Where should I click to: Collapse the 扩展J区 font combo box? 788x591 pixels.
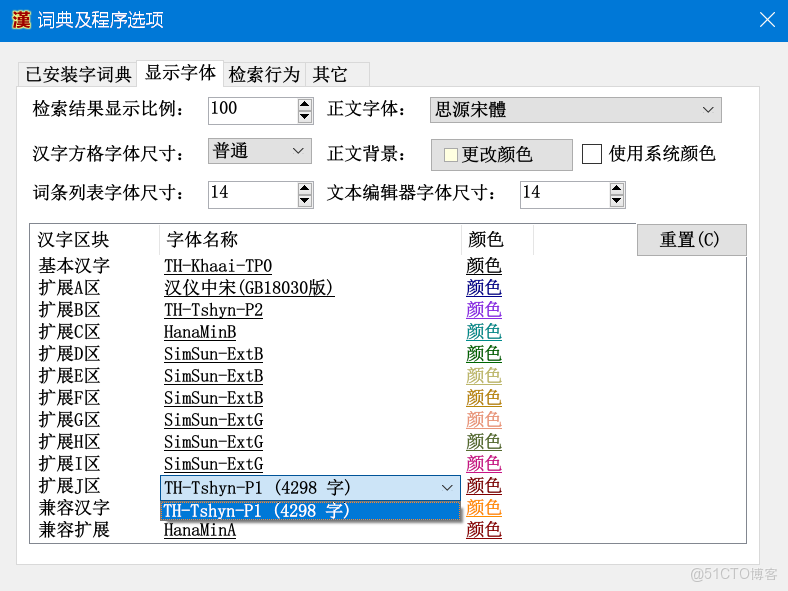click(447, 488)
